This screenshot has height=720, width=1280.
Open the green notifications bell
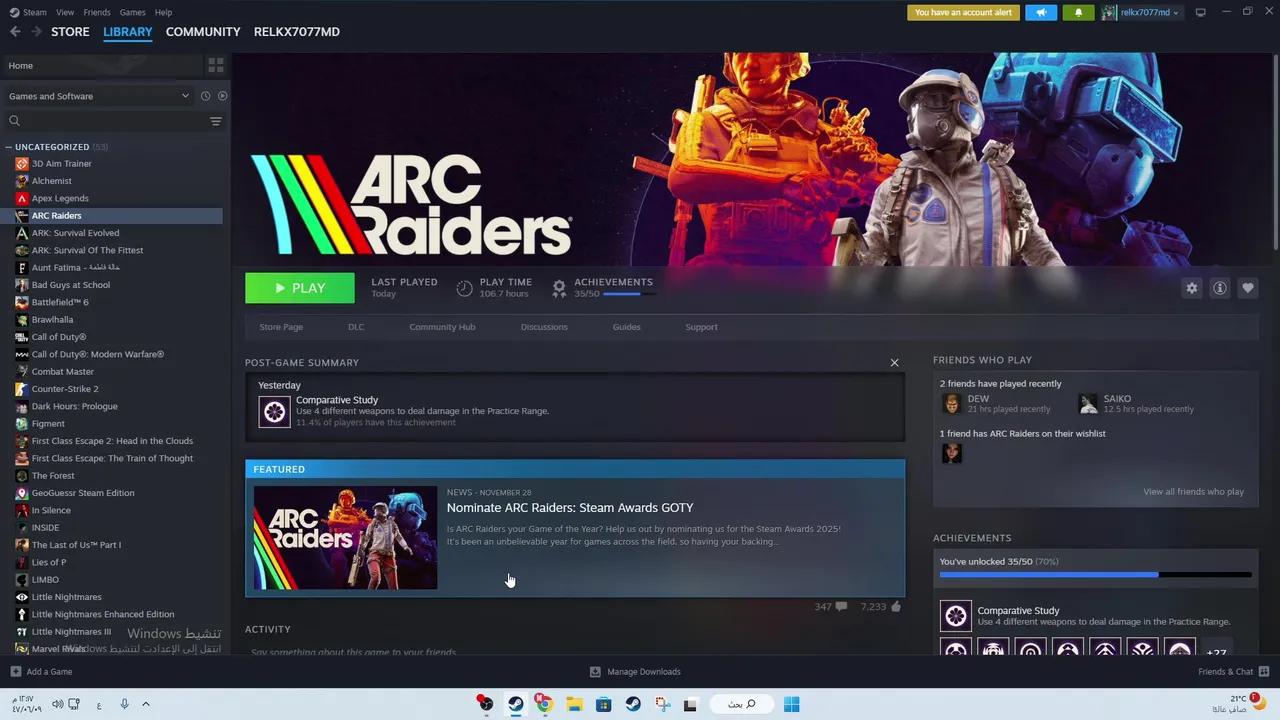(1078, 13)
